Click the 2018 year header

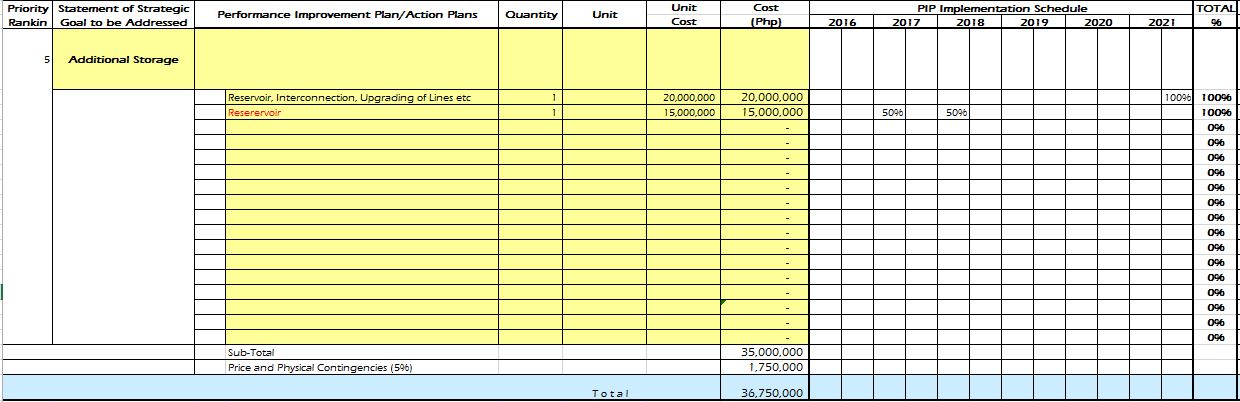pyautogui.click(x=969, y=21)
